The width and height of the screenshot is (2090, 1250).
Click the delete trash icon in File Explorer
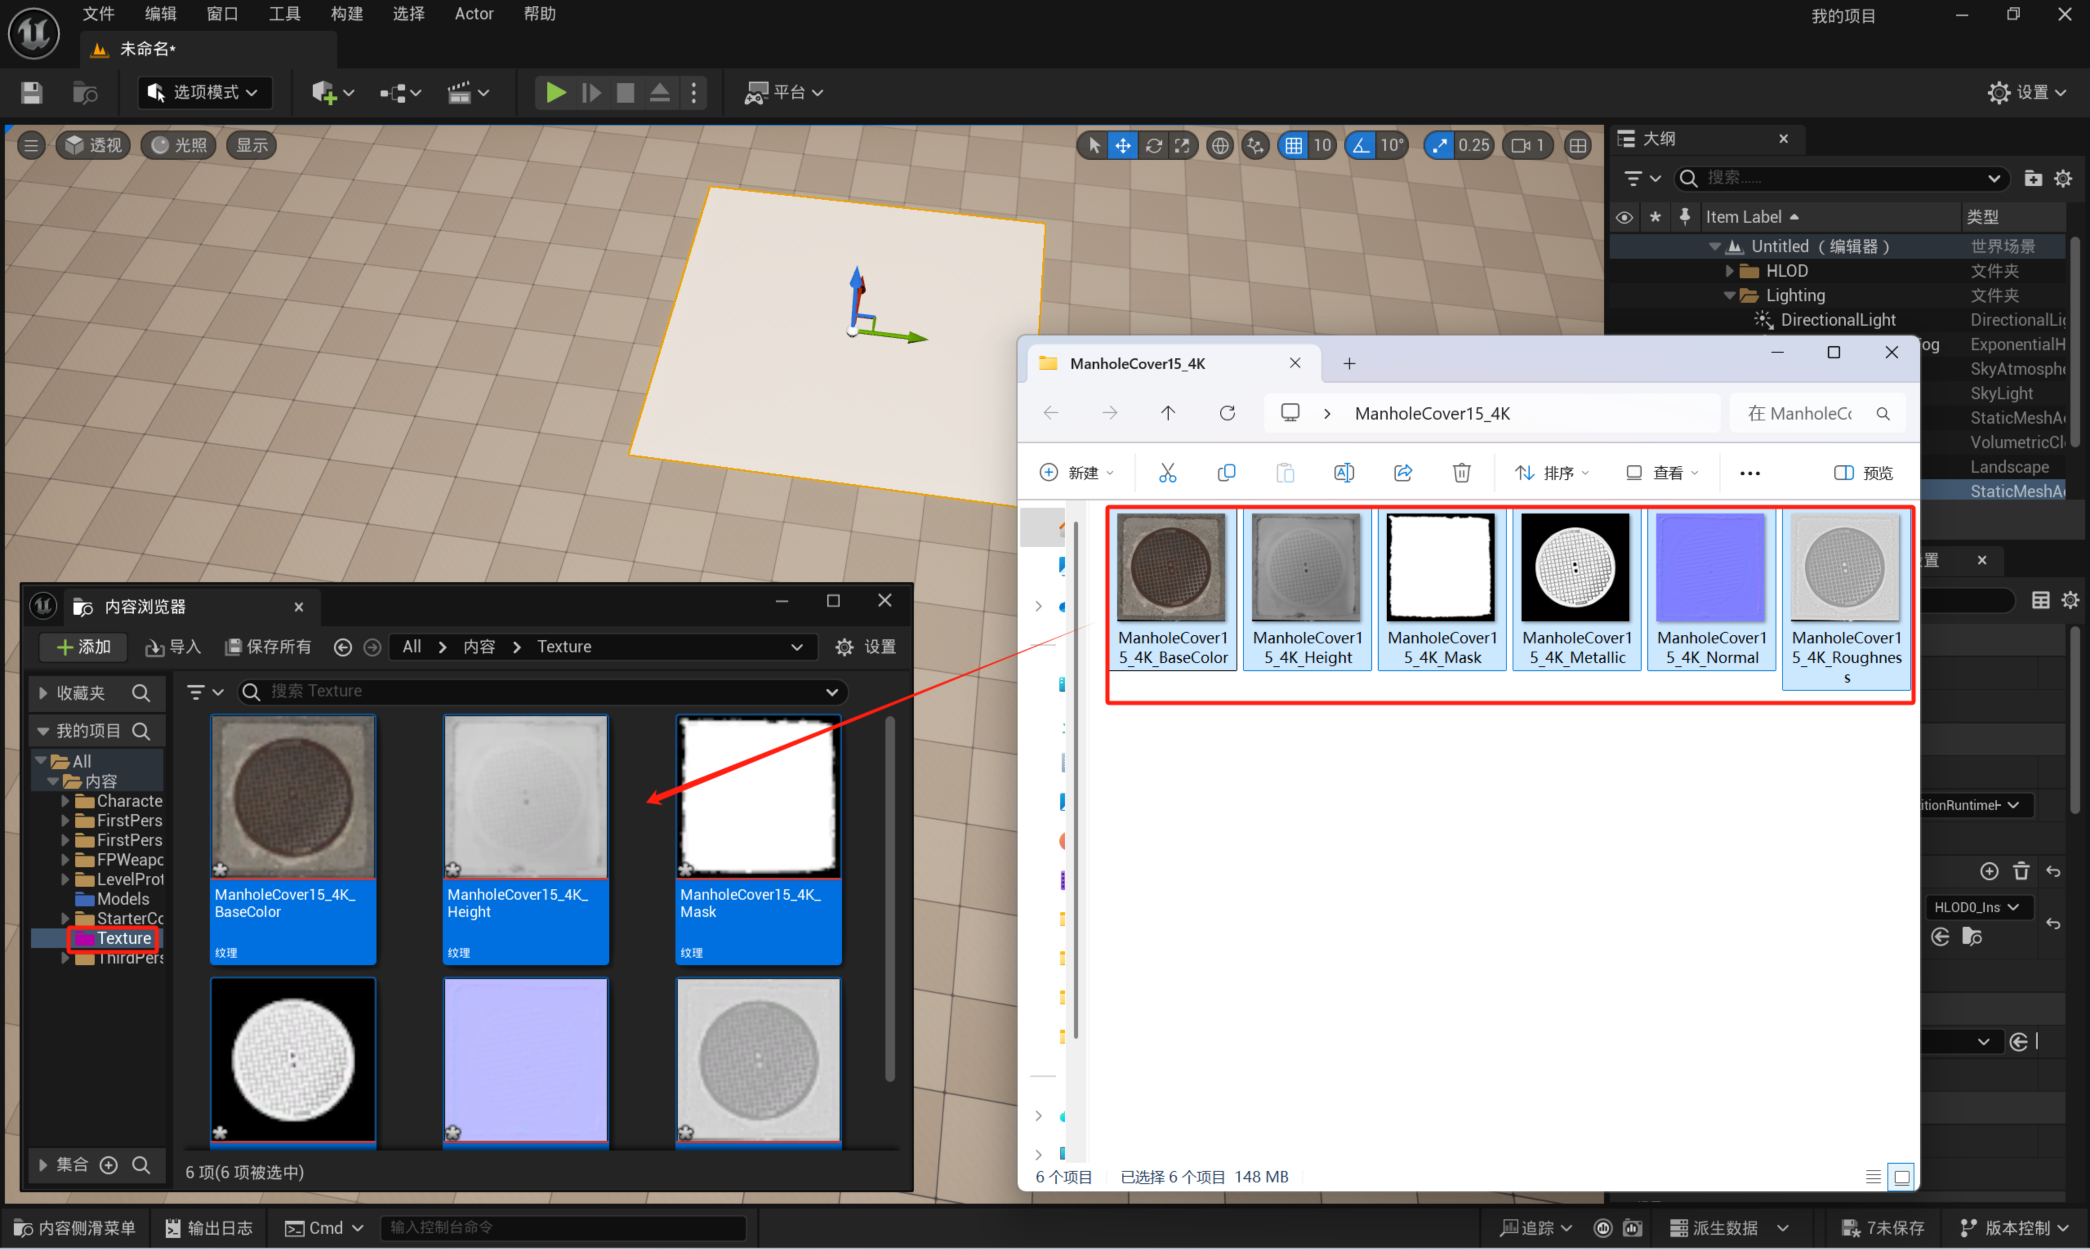(1461, 473)
